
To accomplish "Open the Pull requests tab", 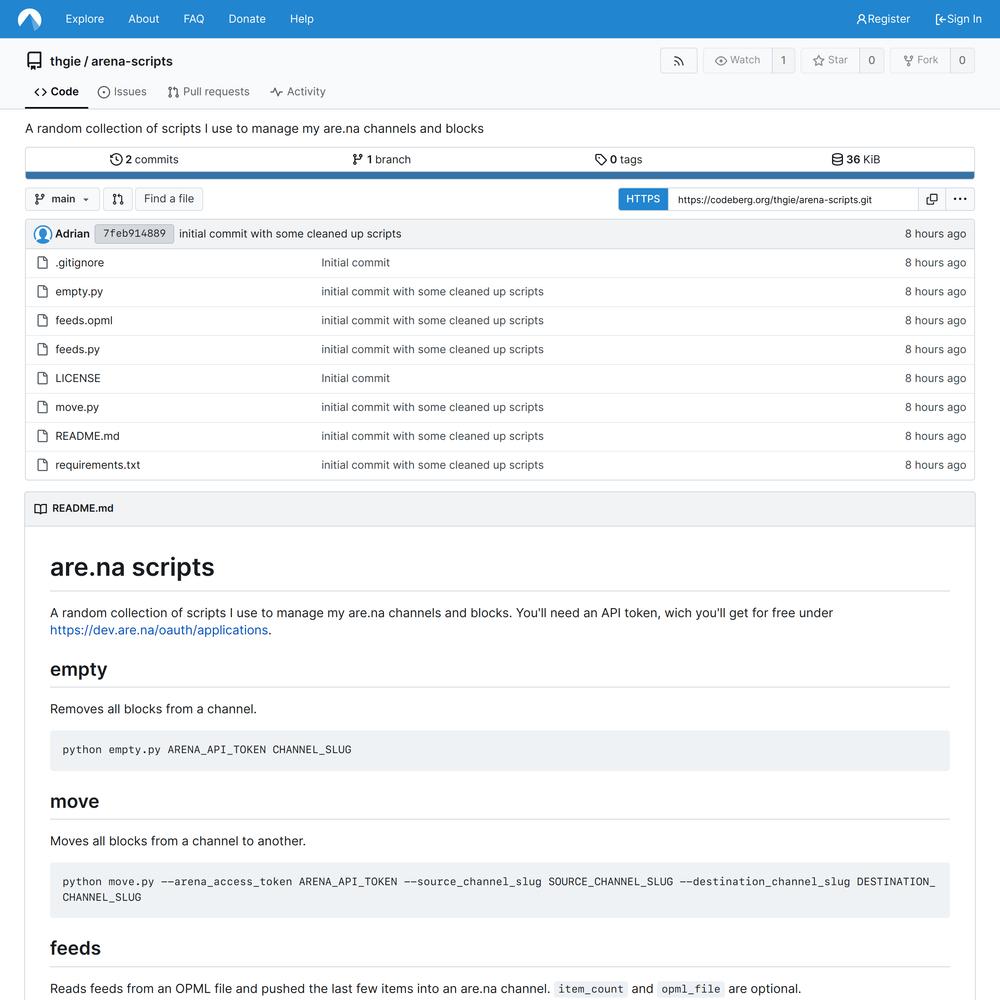I will (209, 92).
